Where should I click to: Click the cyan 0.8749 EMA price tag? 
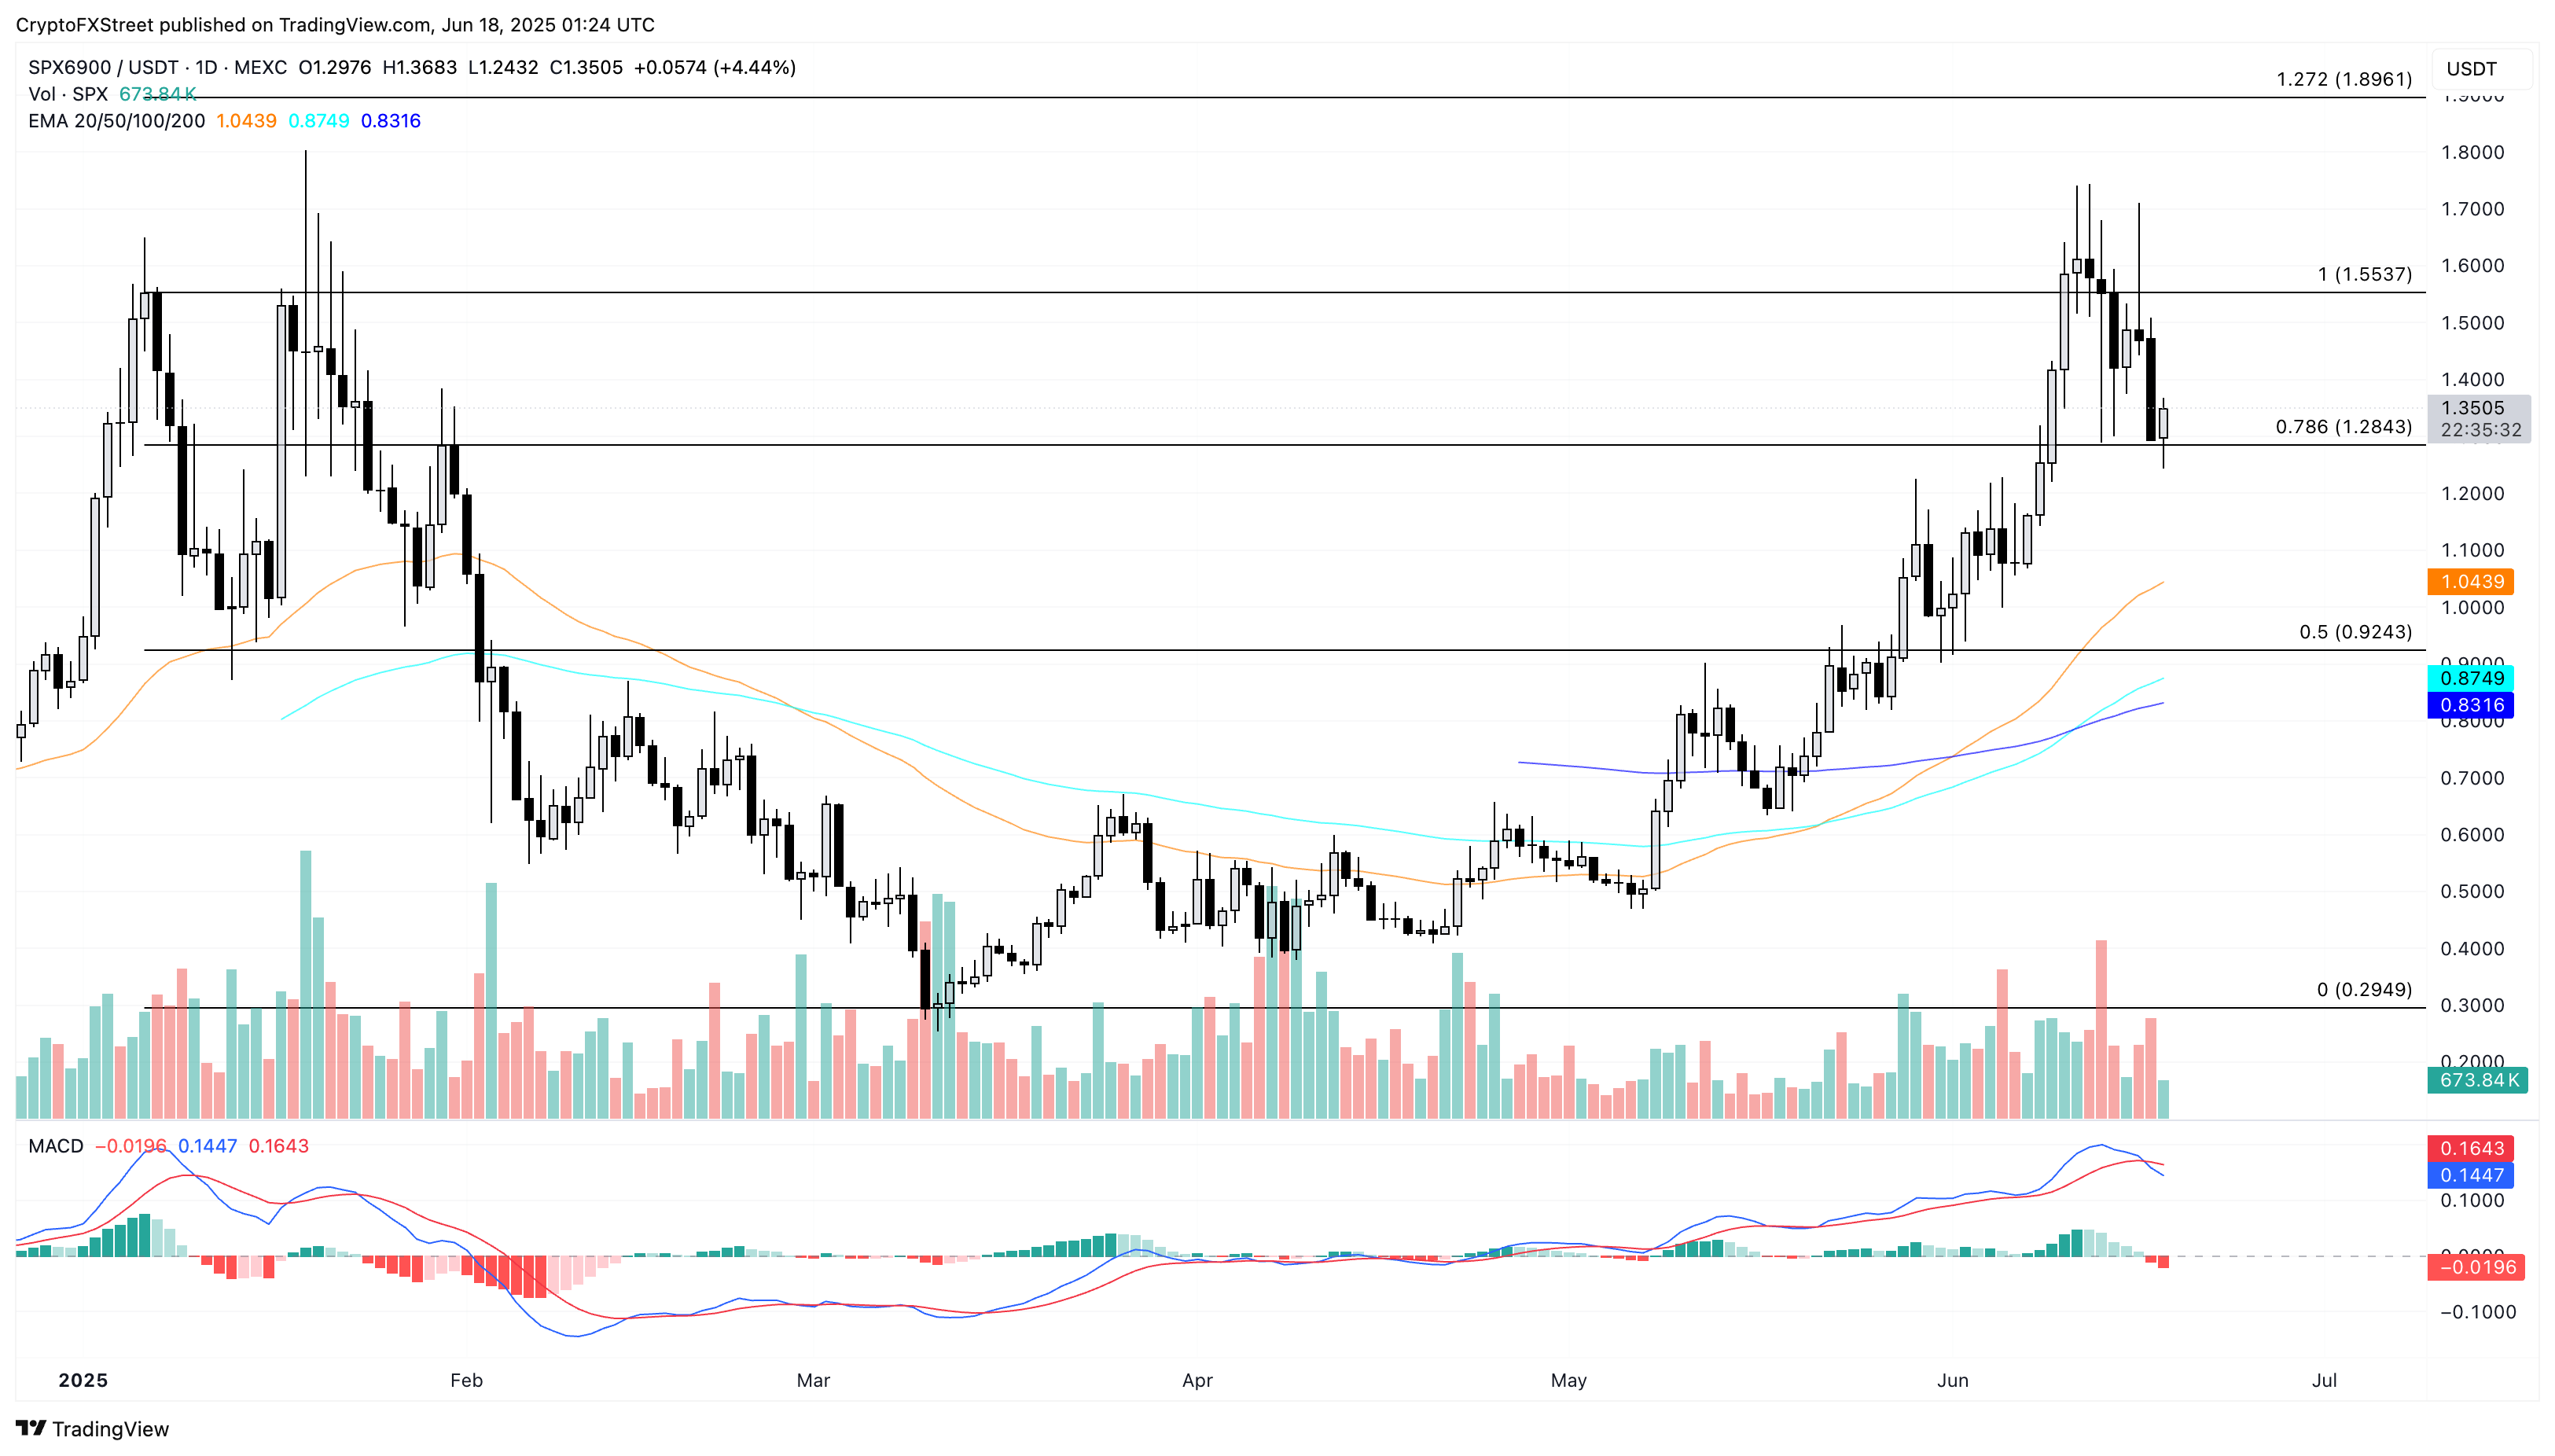(2471, 678)
